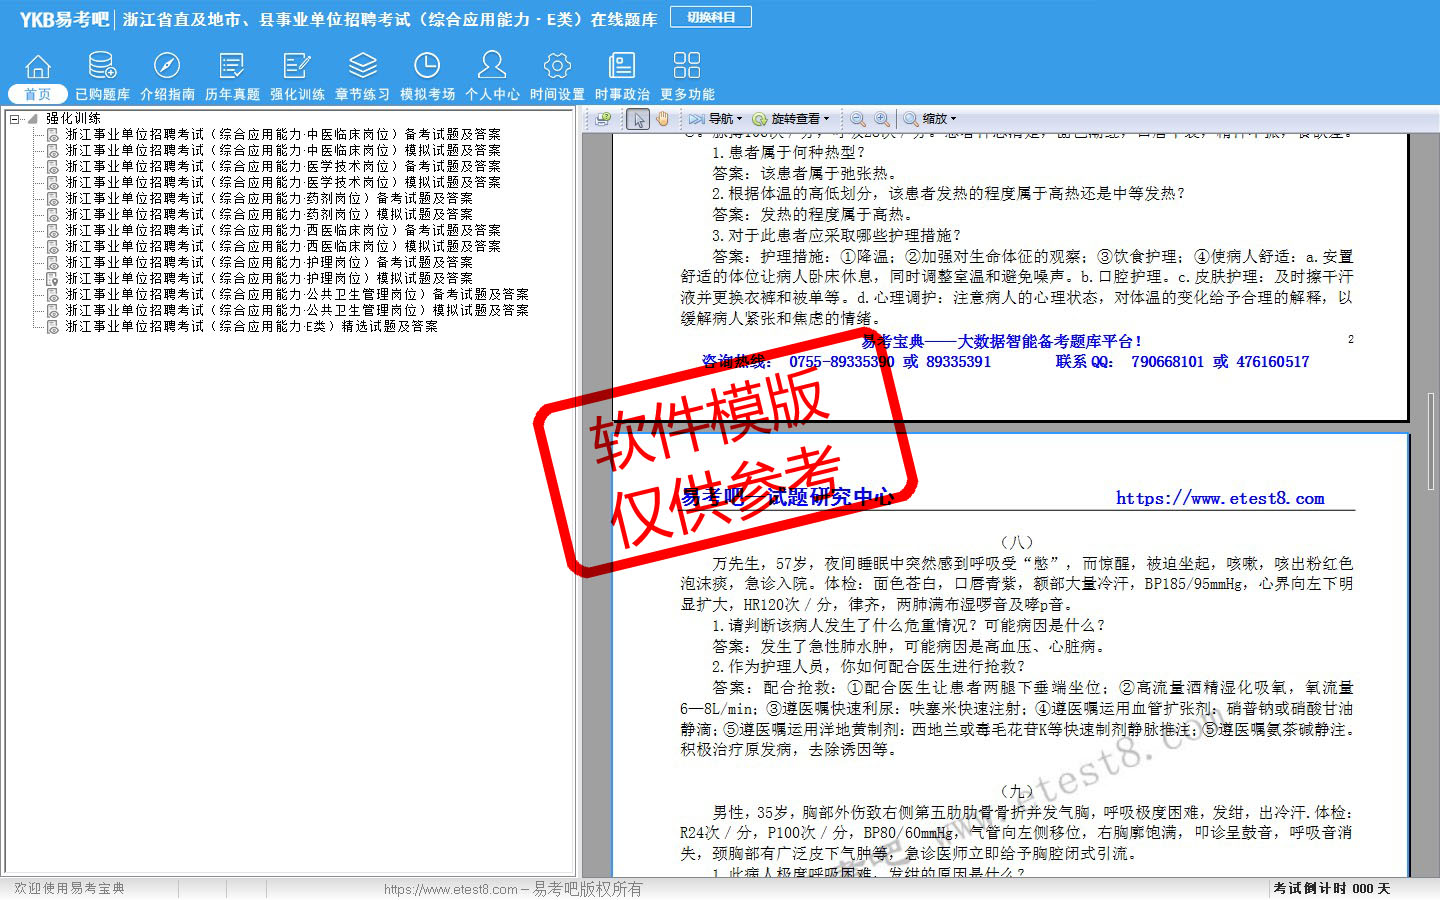Open the 旋转查看 rotate view dropdown

tap(791, 119)
